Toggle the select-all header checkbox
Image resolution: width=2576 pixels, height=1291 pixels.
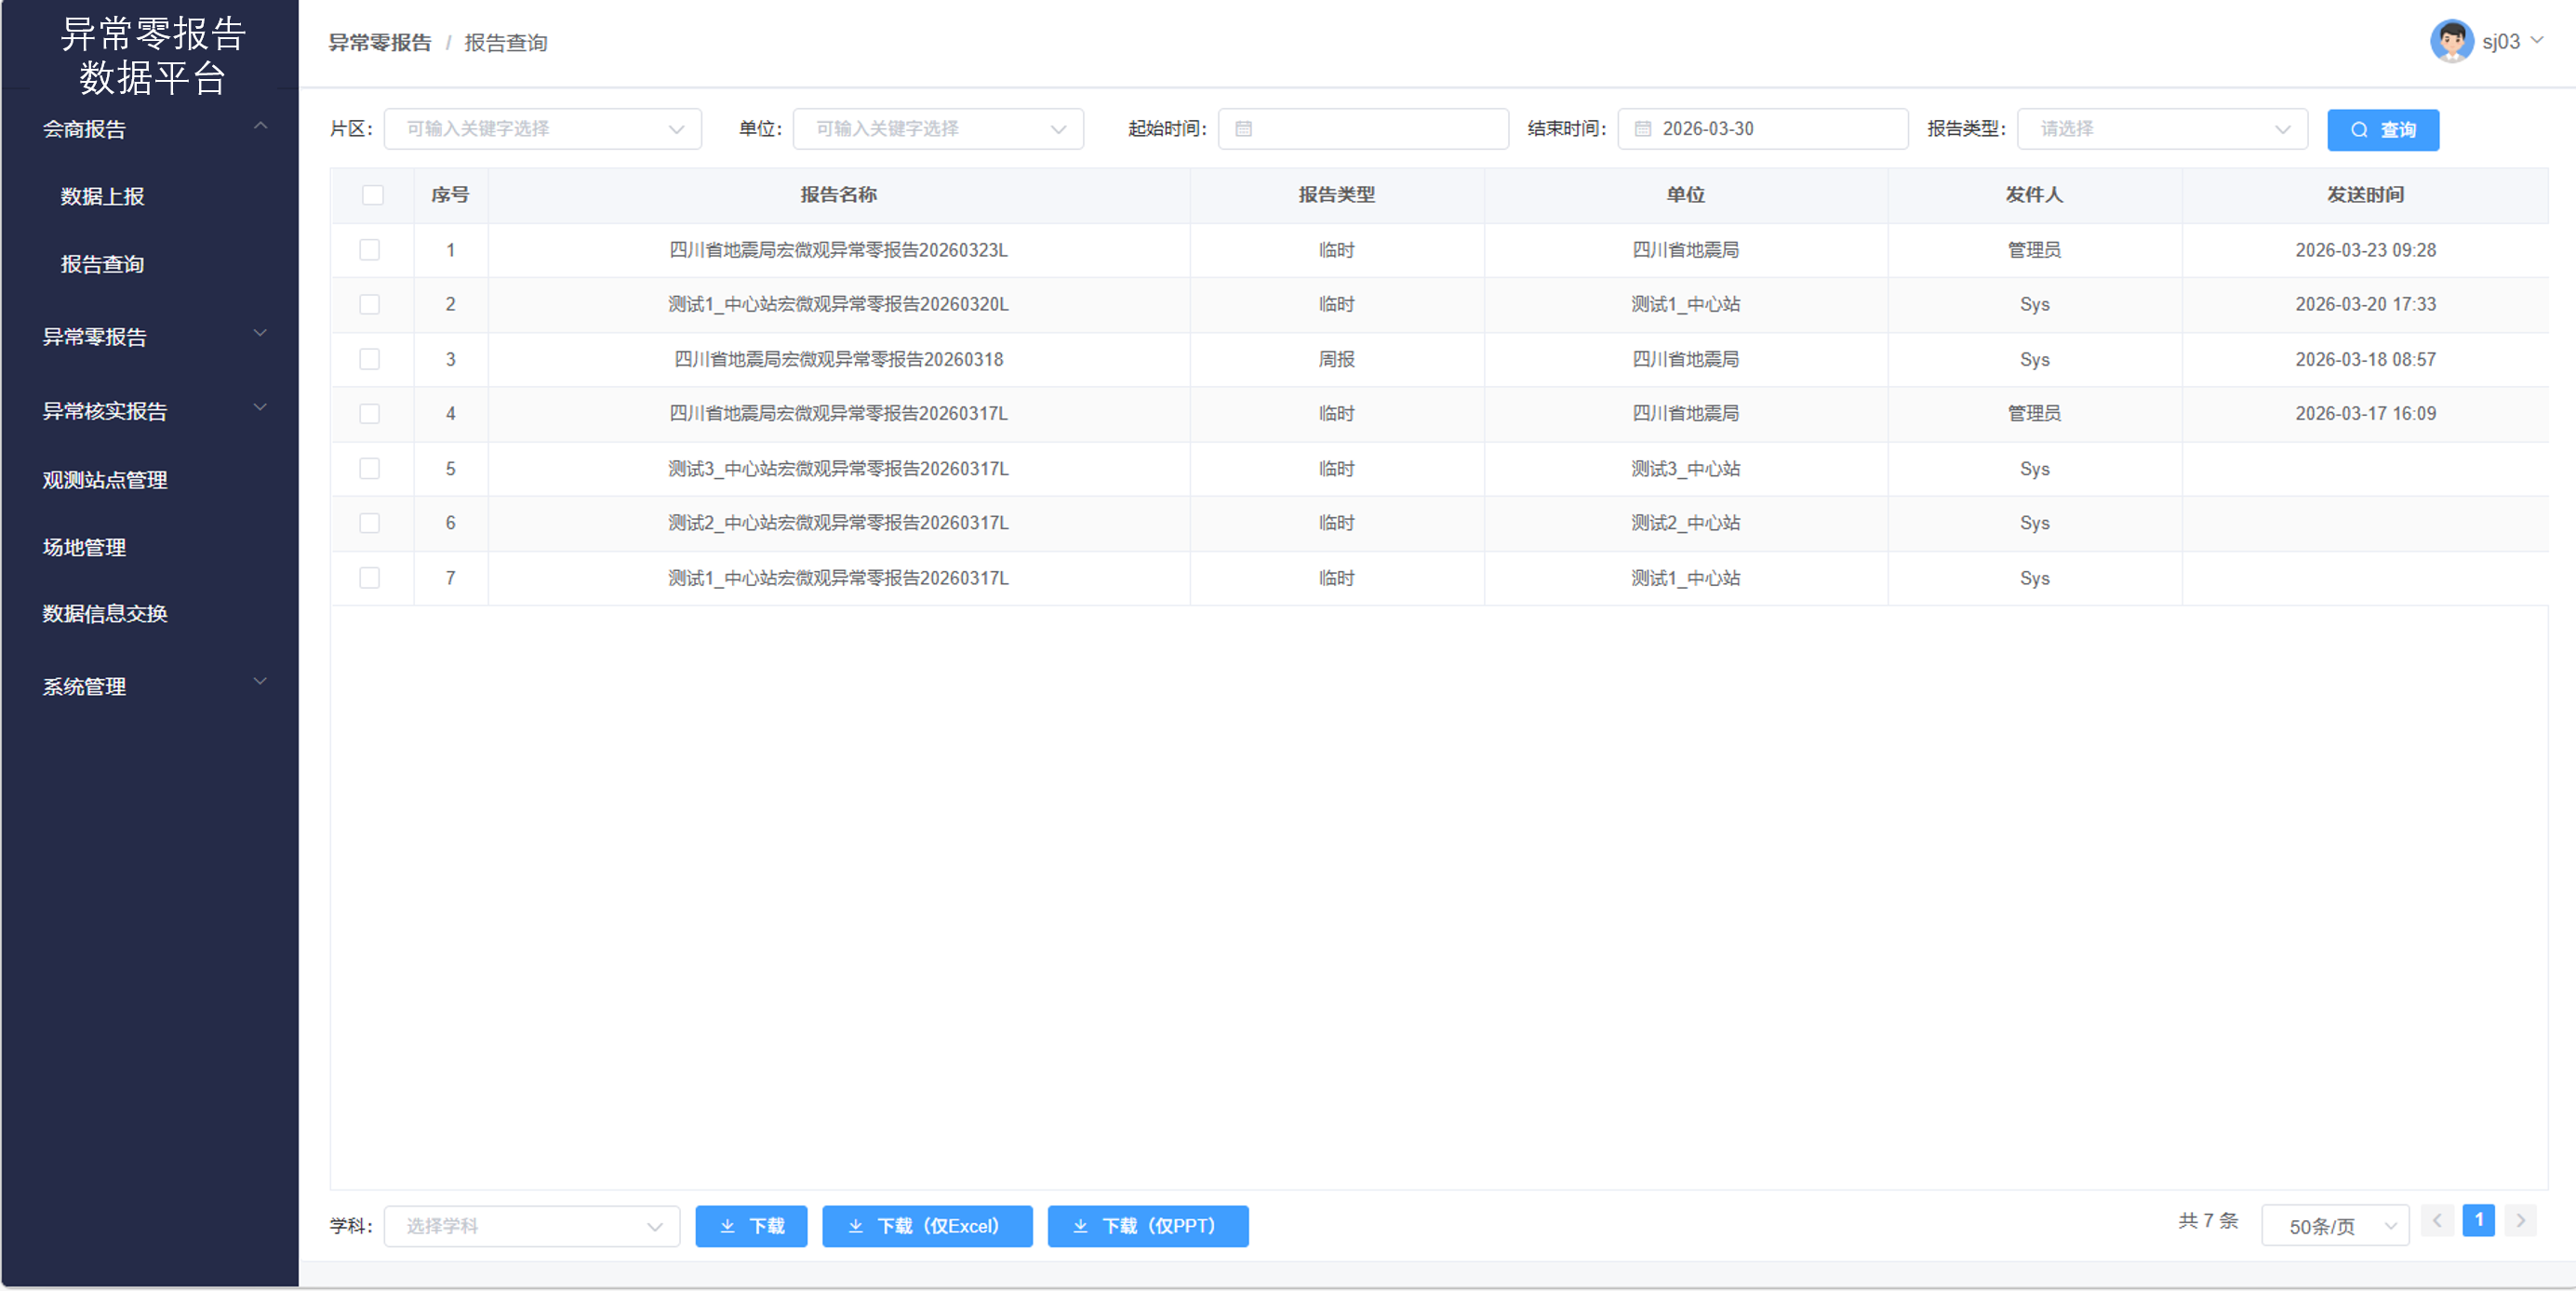coord(372,195)
